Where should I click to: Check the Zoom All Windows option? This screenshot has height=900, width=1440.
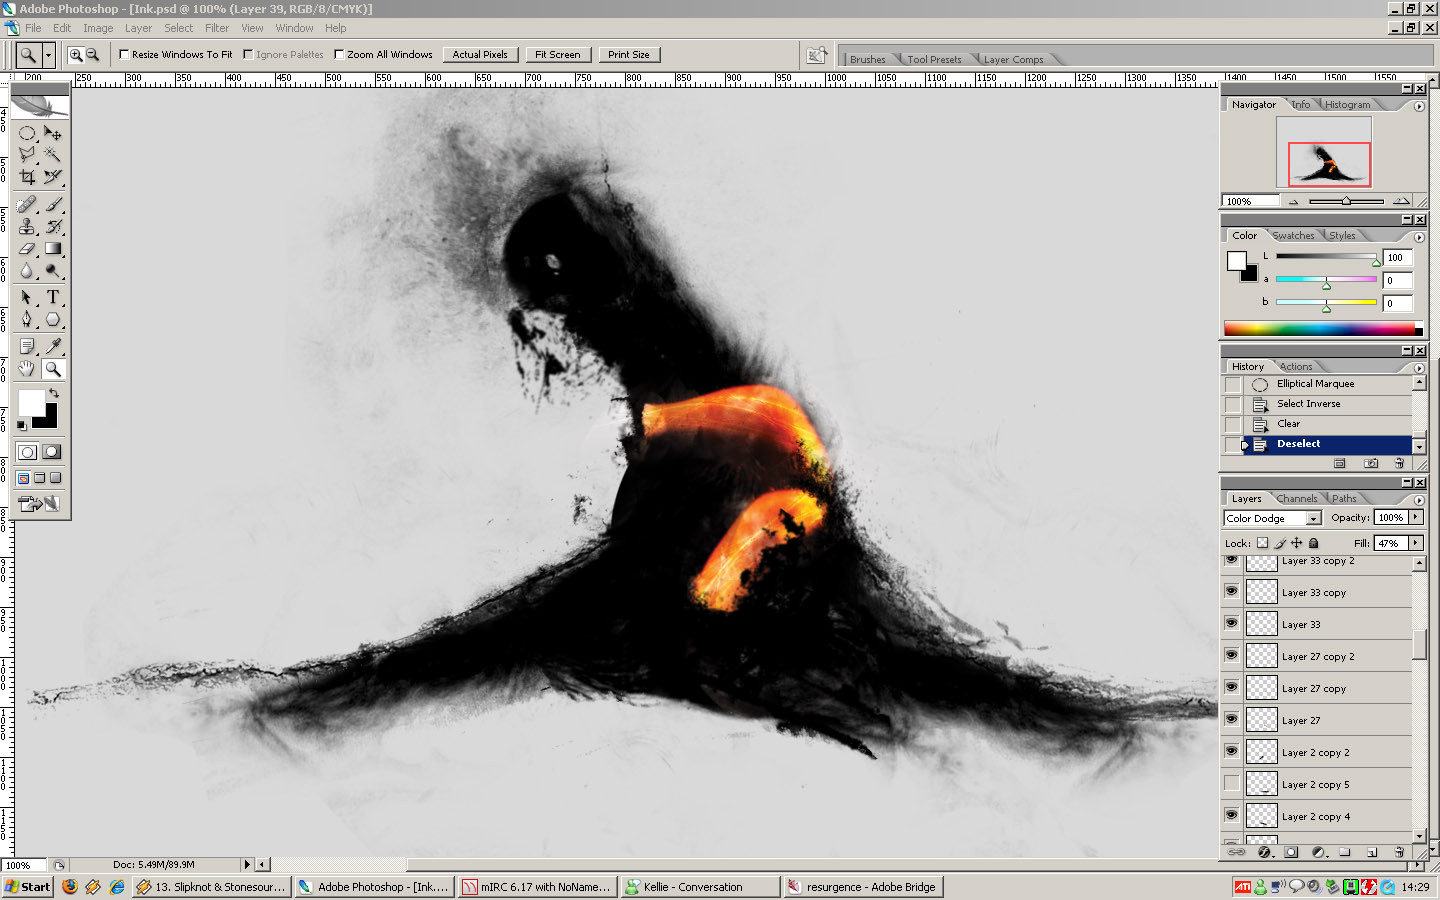339,55
